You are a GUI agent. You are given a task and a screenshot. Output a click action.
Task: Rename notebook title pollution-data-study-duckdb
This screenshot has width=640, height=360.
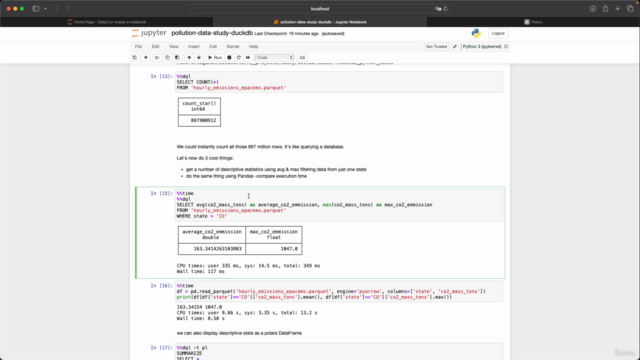click(x=212, y=33)
